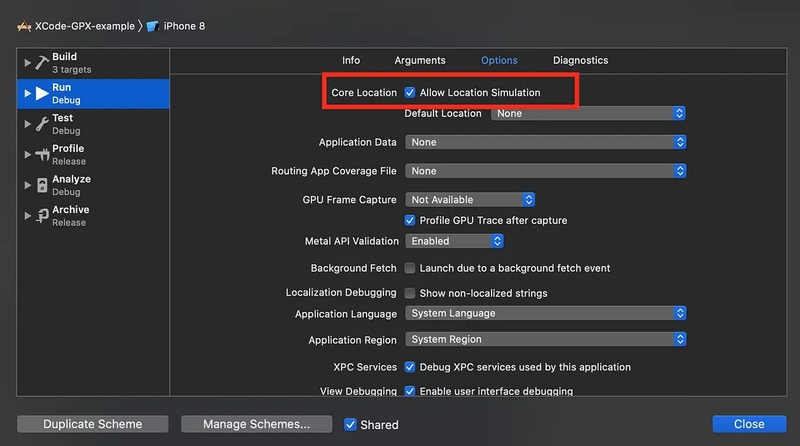800x446 pixels.
Task: Open the Application Data dropdown
Action: pyautogui.click(x=545, y=142)
